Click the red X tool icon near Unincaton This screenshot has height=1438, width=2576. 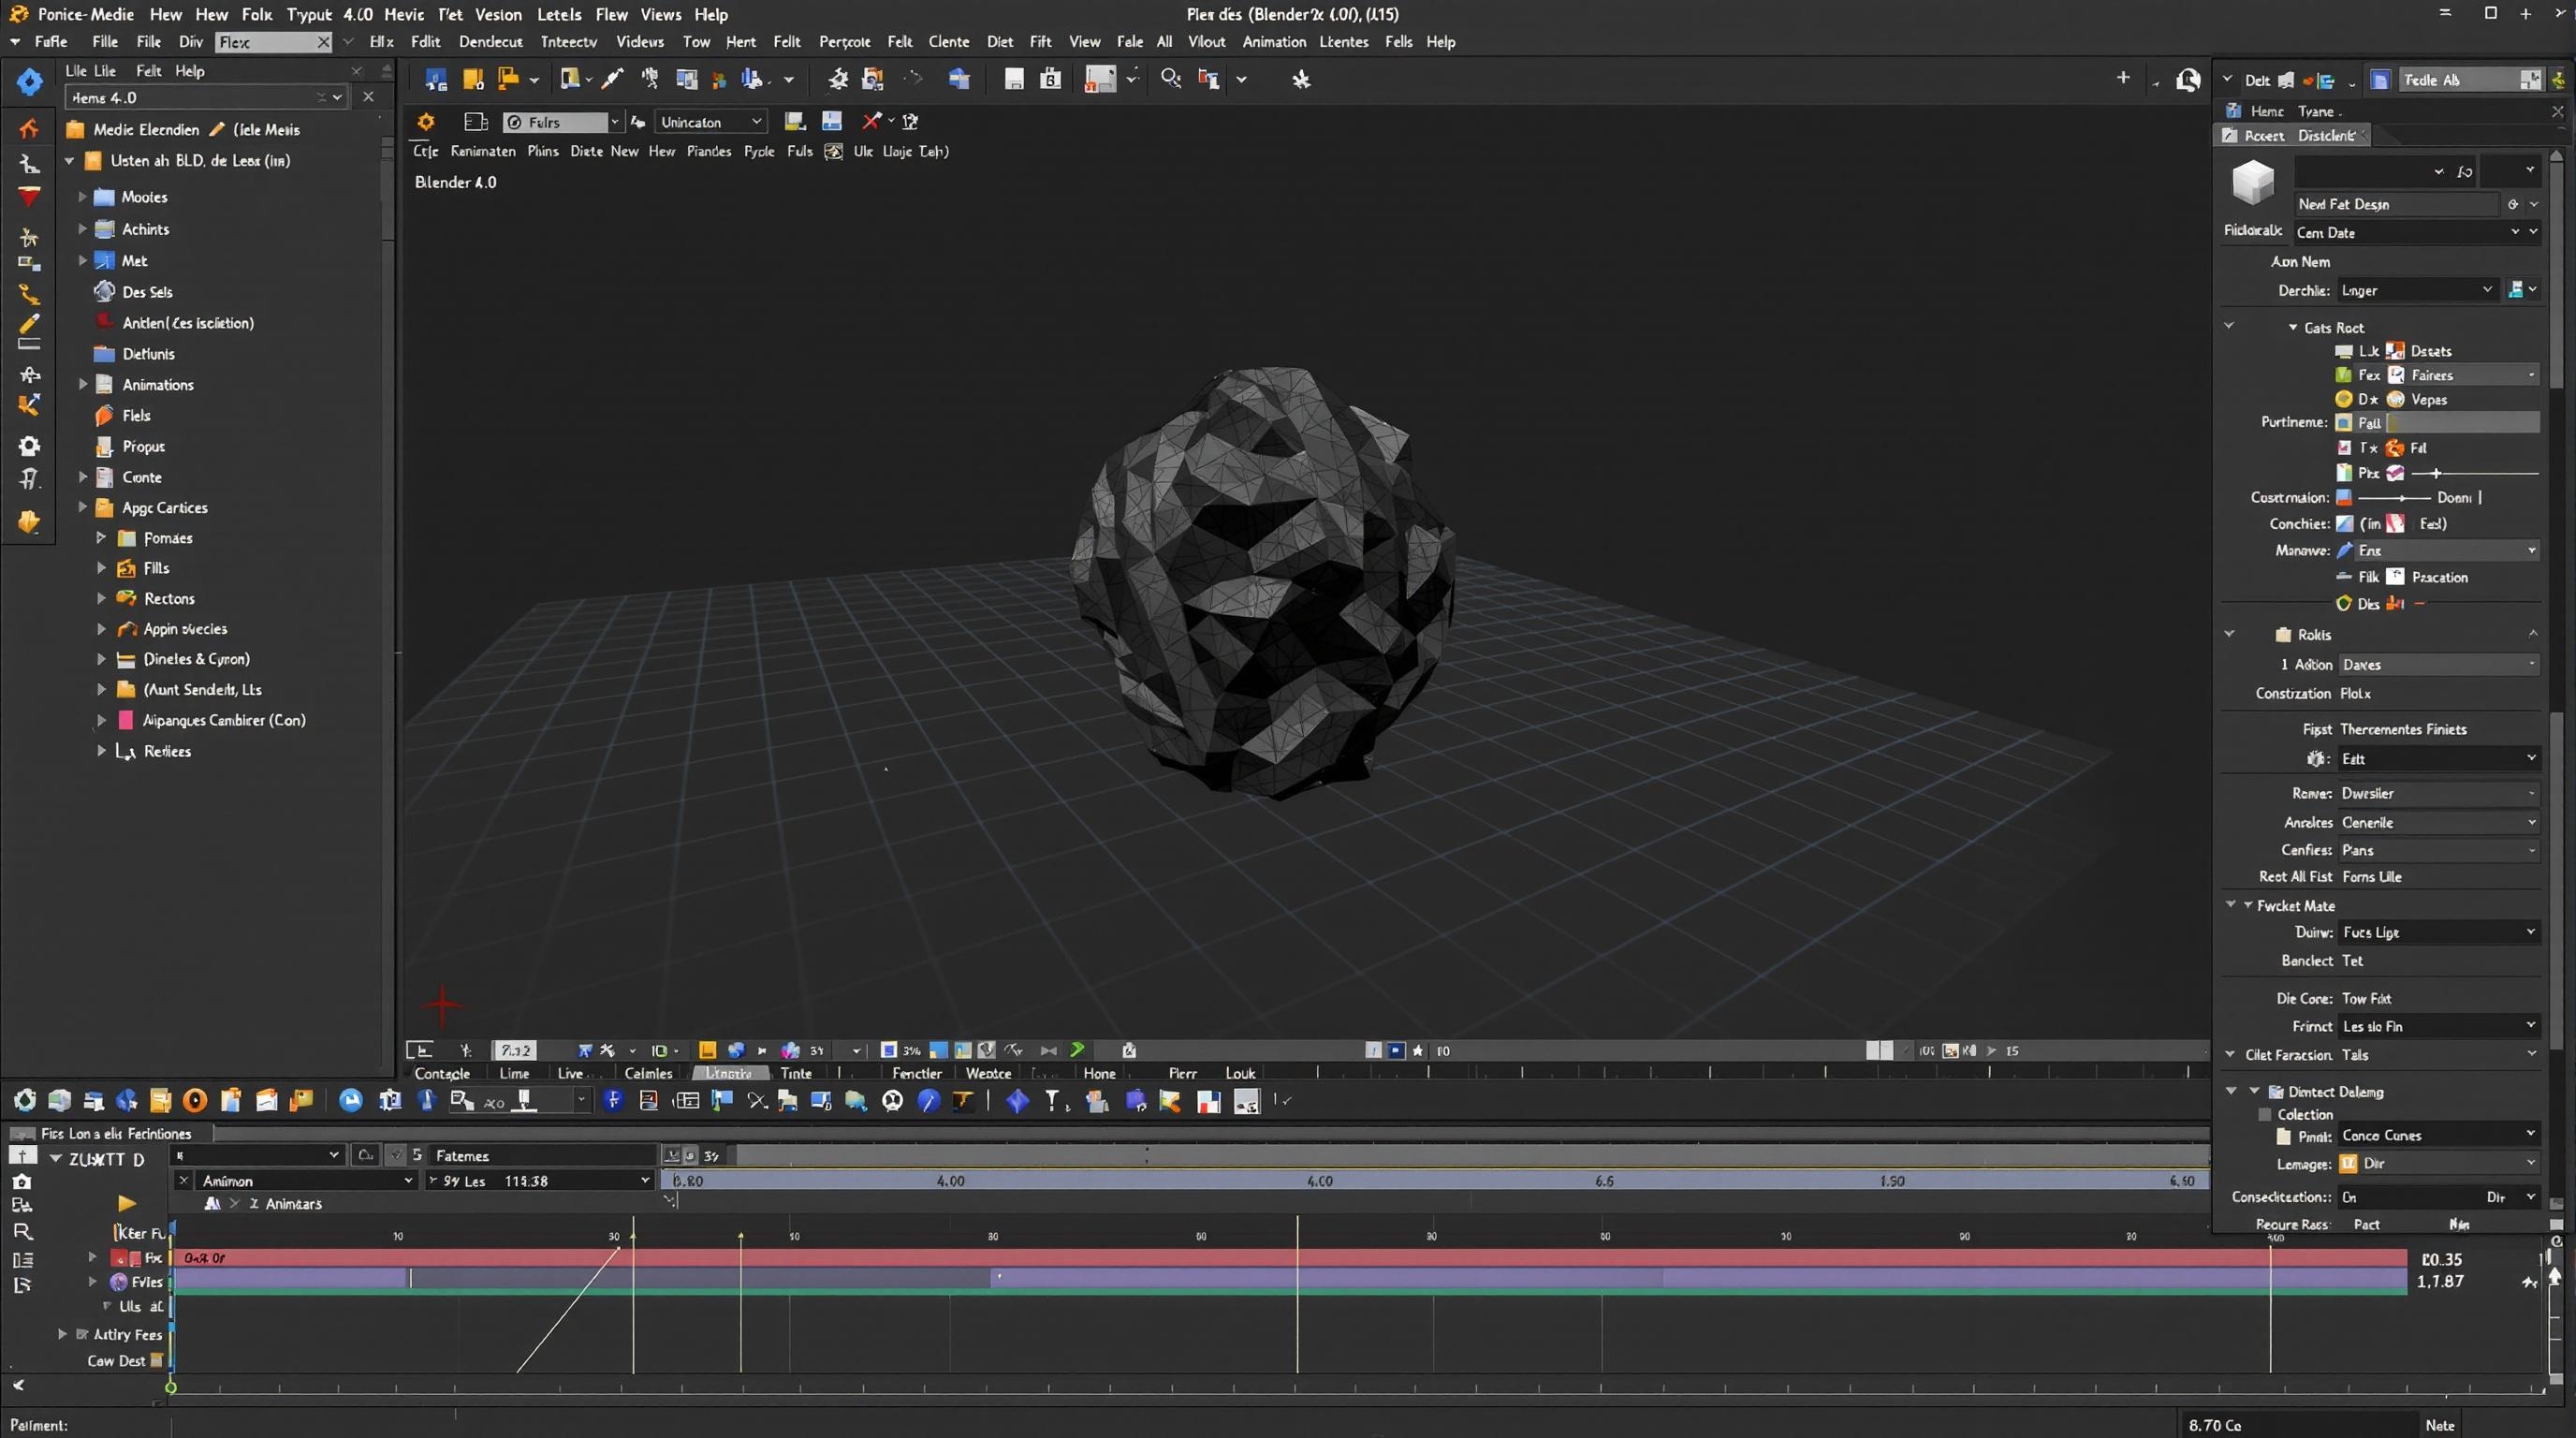click(x=872, y=121)
